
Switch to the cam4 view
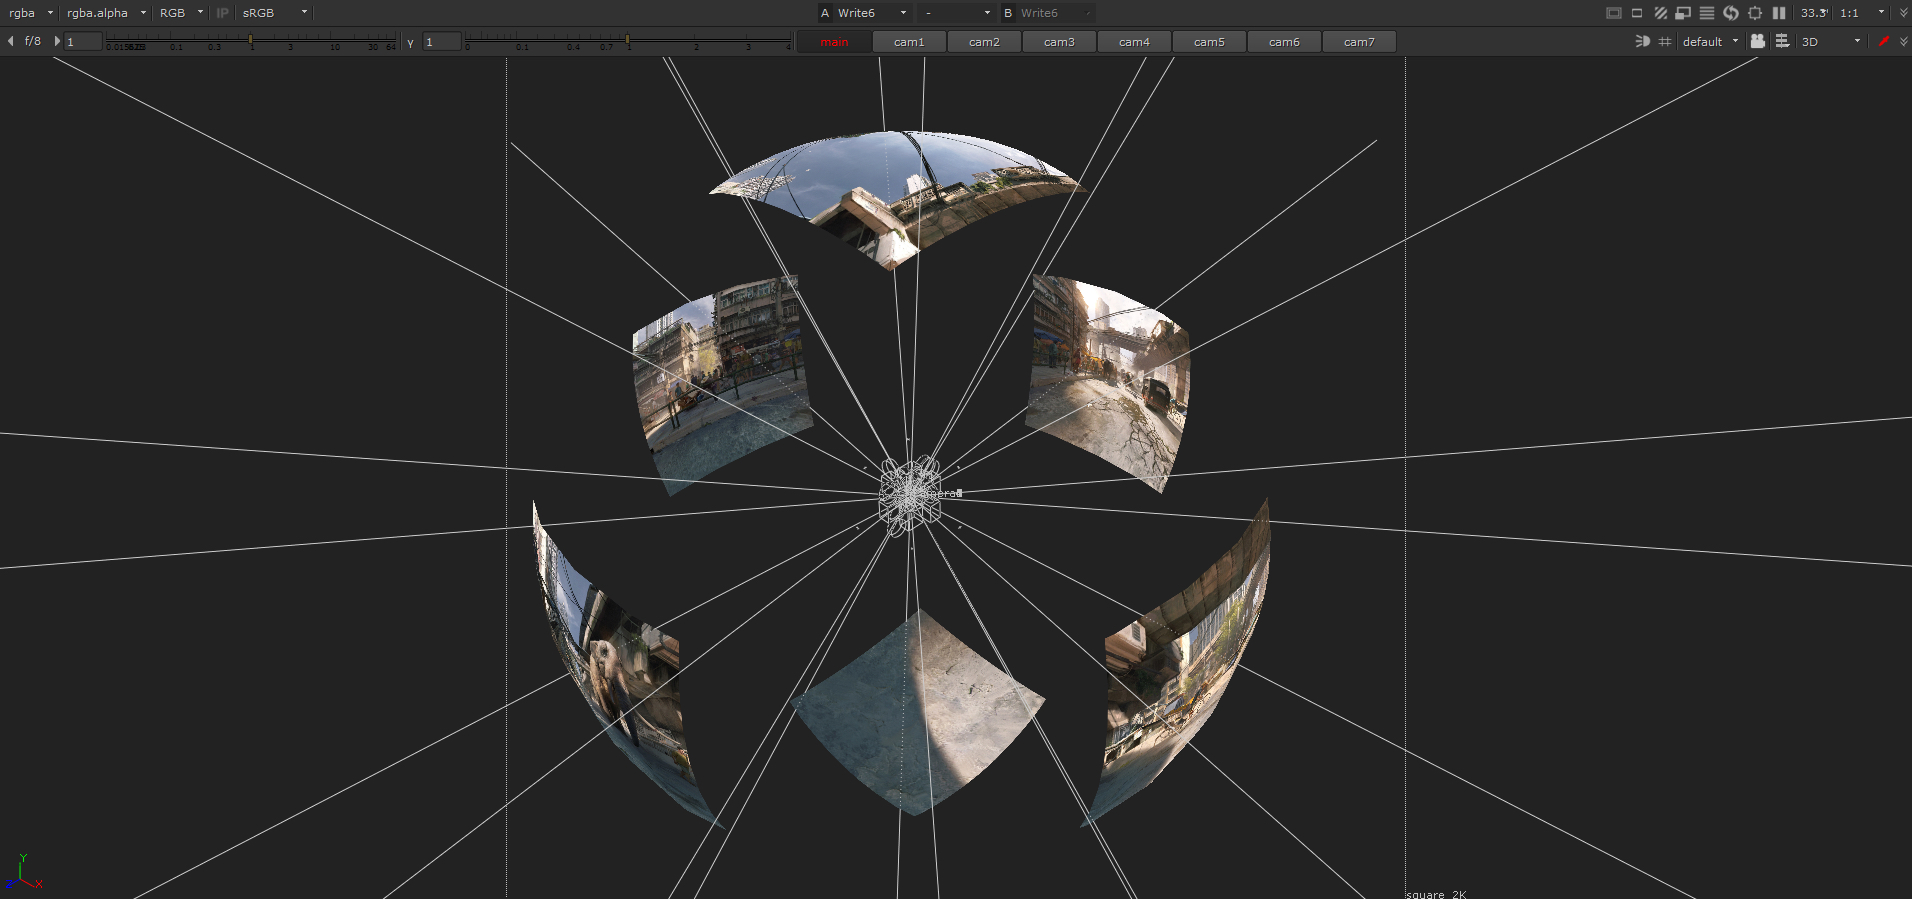[x=1134, y=42]
